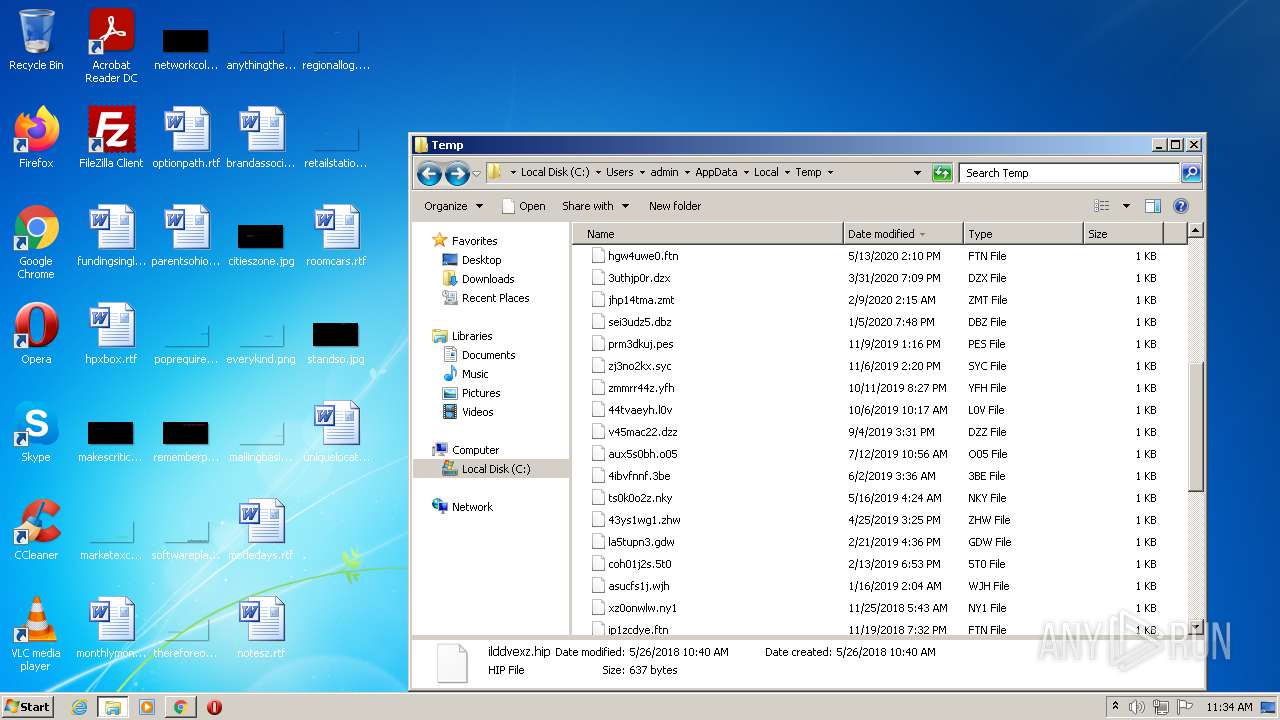Click the search magnifier icon
This screenshot has height=720, width=1280.
pos(1190,173)
